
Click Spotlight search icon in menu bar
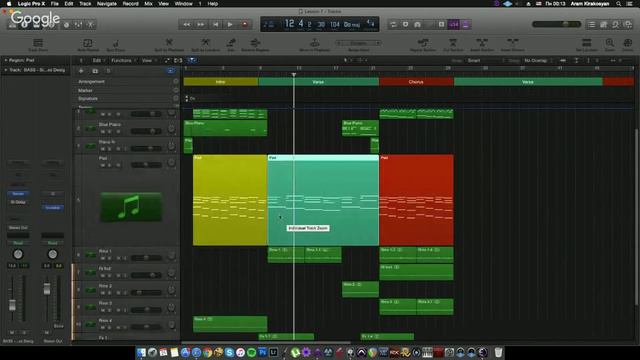click(x=619, y=4)
